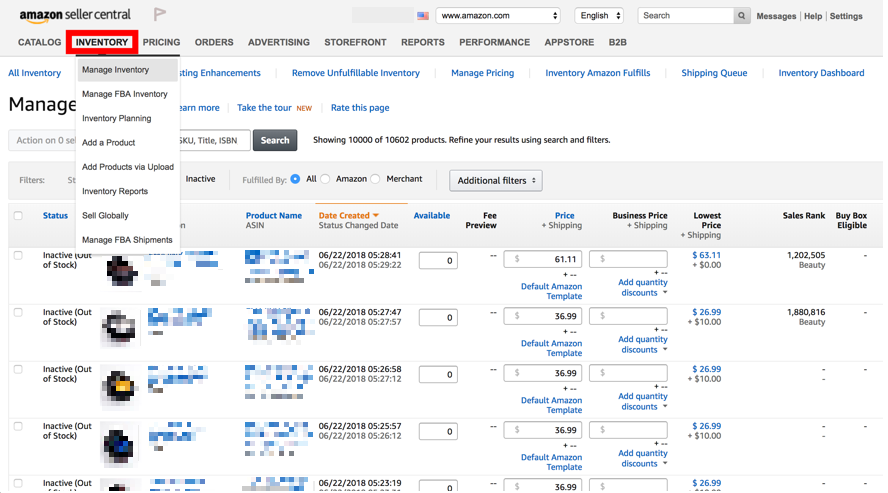Open the Manage Pricing link
888x493 pixels.
pos(483,73)
